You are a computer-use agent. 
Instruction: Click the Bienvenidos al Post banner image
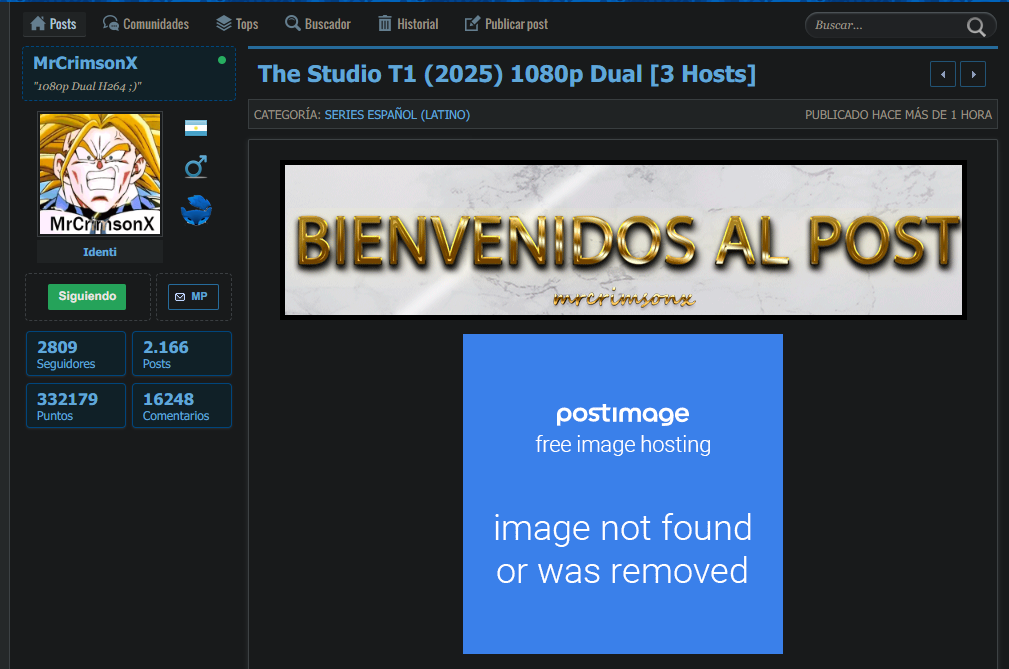(624, 240)
